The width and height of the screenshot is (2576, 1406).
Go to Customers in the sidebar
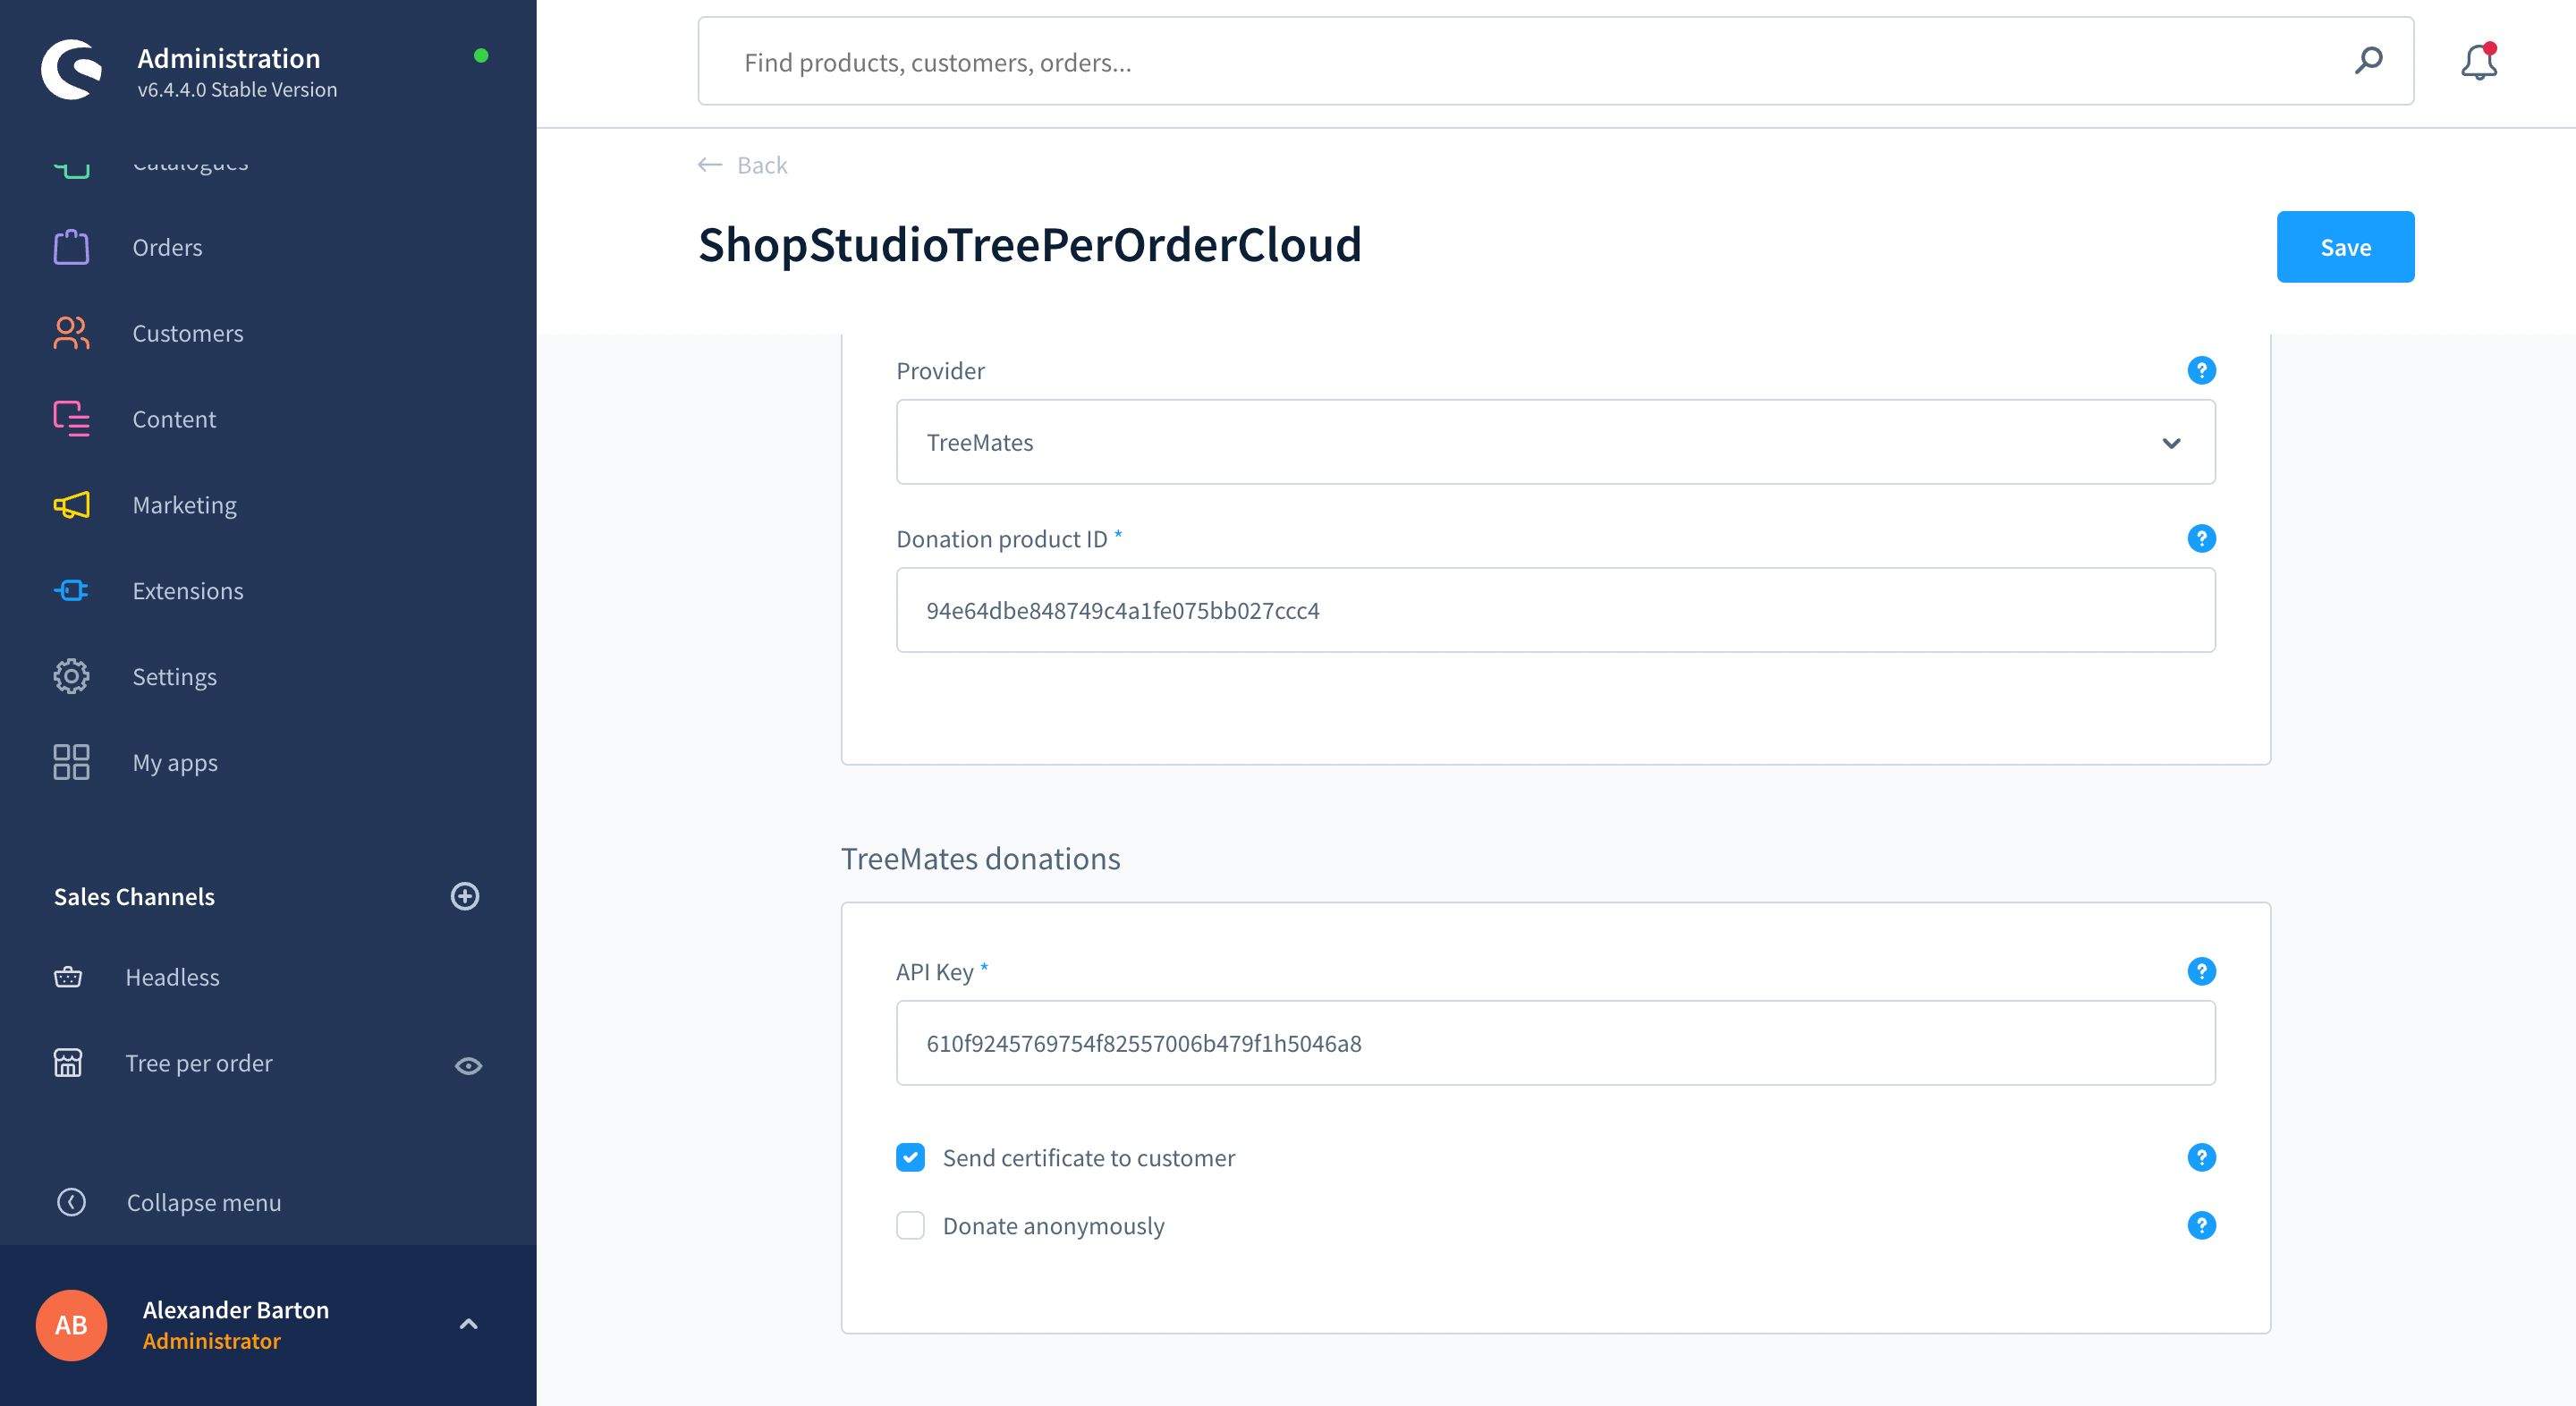[x=188, y=333]
